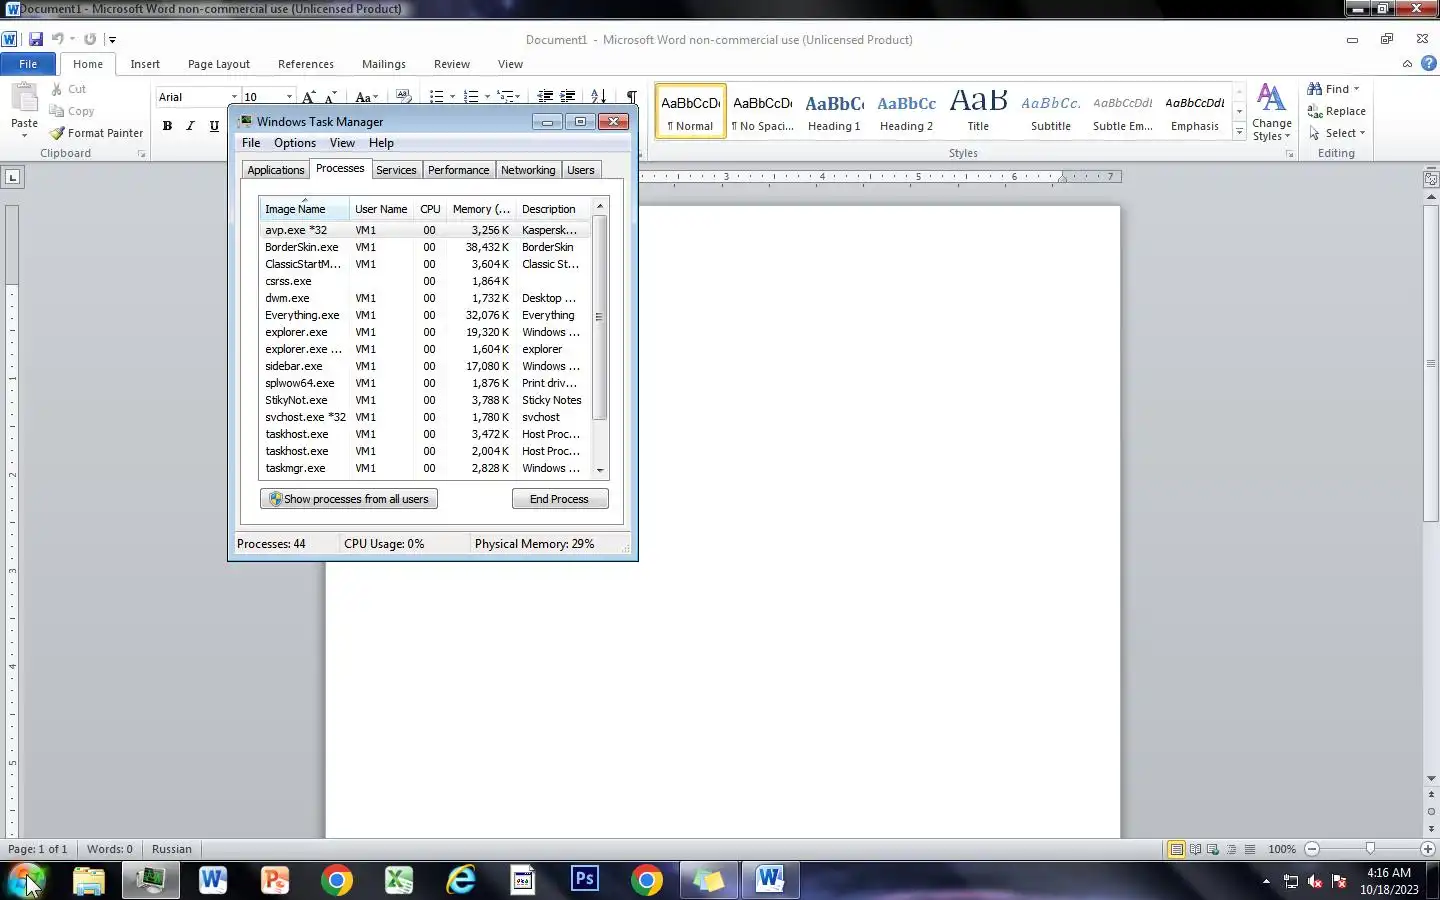Open the font name dropdown showing Arial
1440x900 pixels.
[x=234, y=97]
